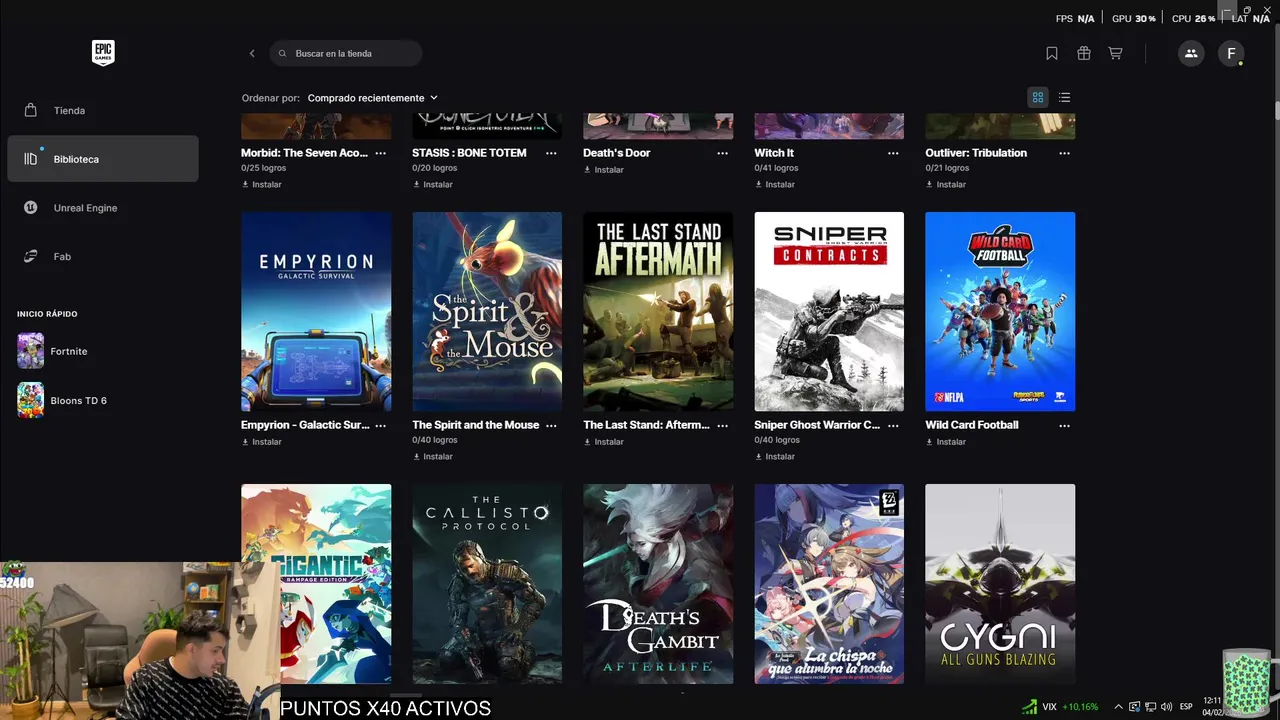
Task: Open the Unreal Engine section
Action: pyautogui.click(x=103, y=208)
